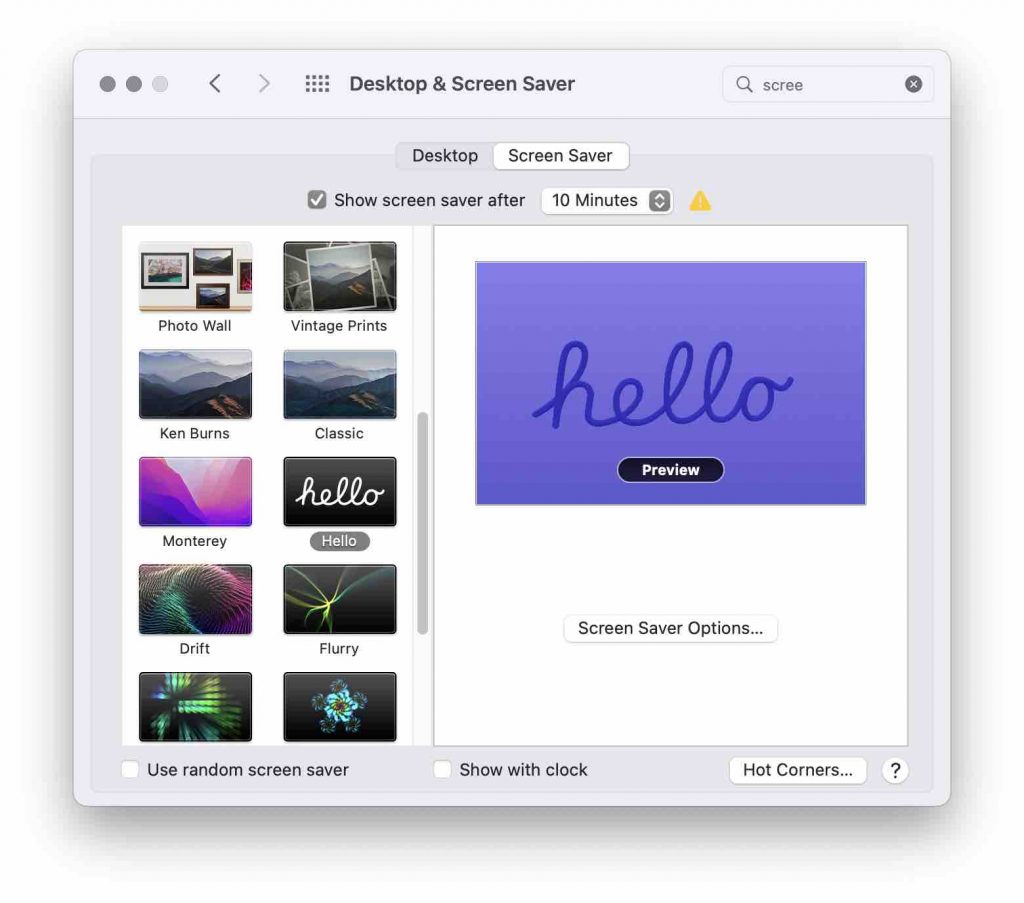
Task: Click the 'Ken Burns' label text
Action: point(195,434)
